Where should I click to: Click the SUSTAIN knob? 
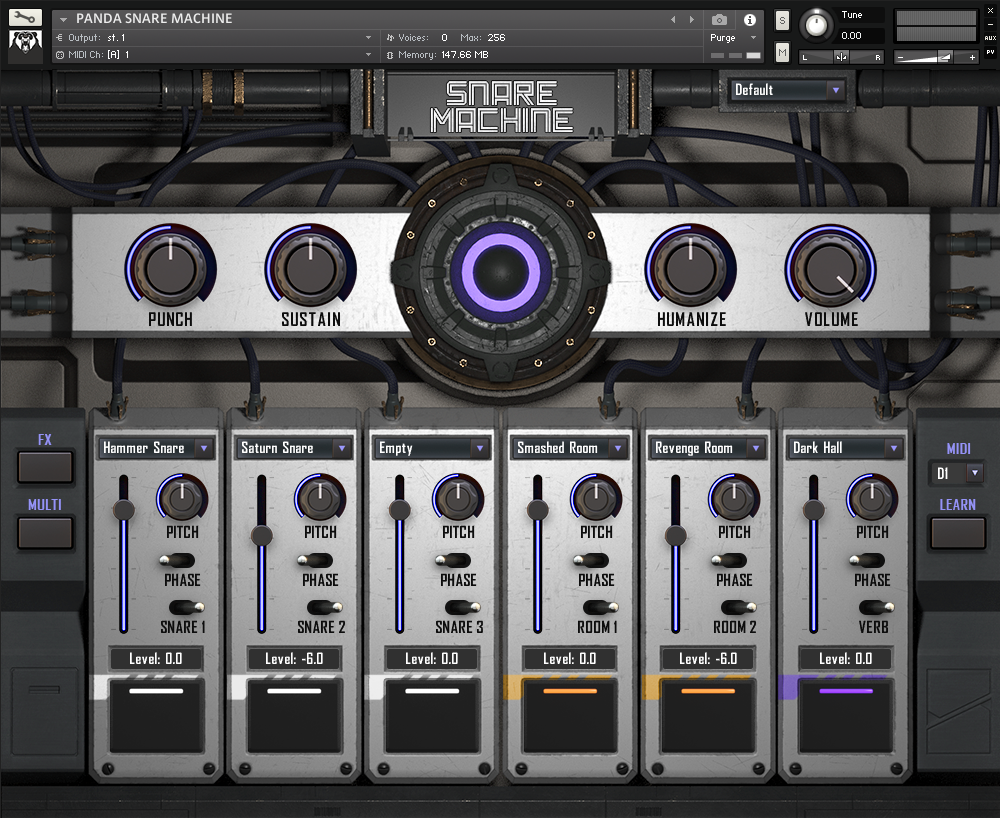[311, 268]
